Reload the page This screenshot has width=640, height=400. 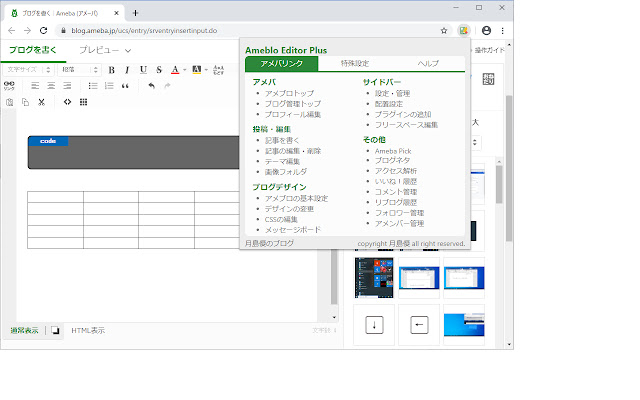(x=43, y=31)
